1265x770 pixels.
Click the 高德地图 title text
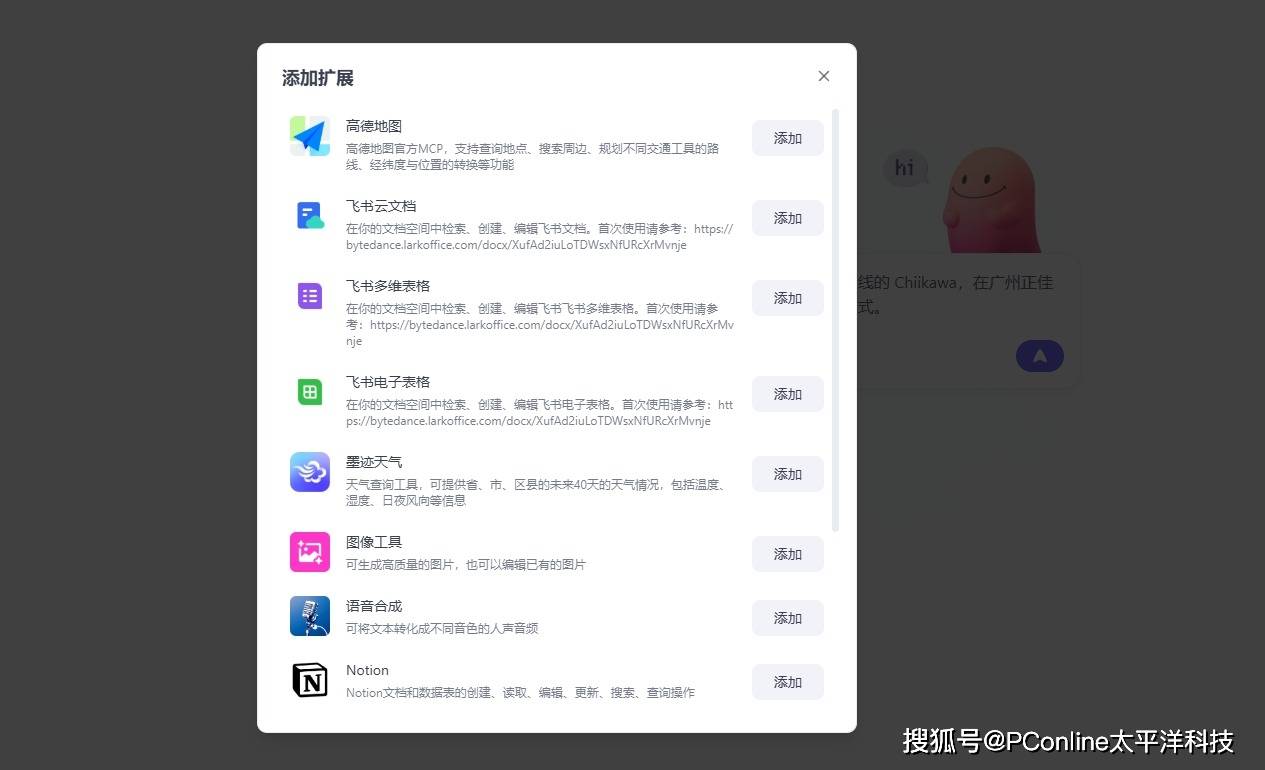coord(374,126)
